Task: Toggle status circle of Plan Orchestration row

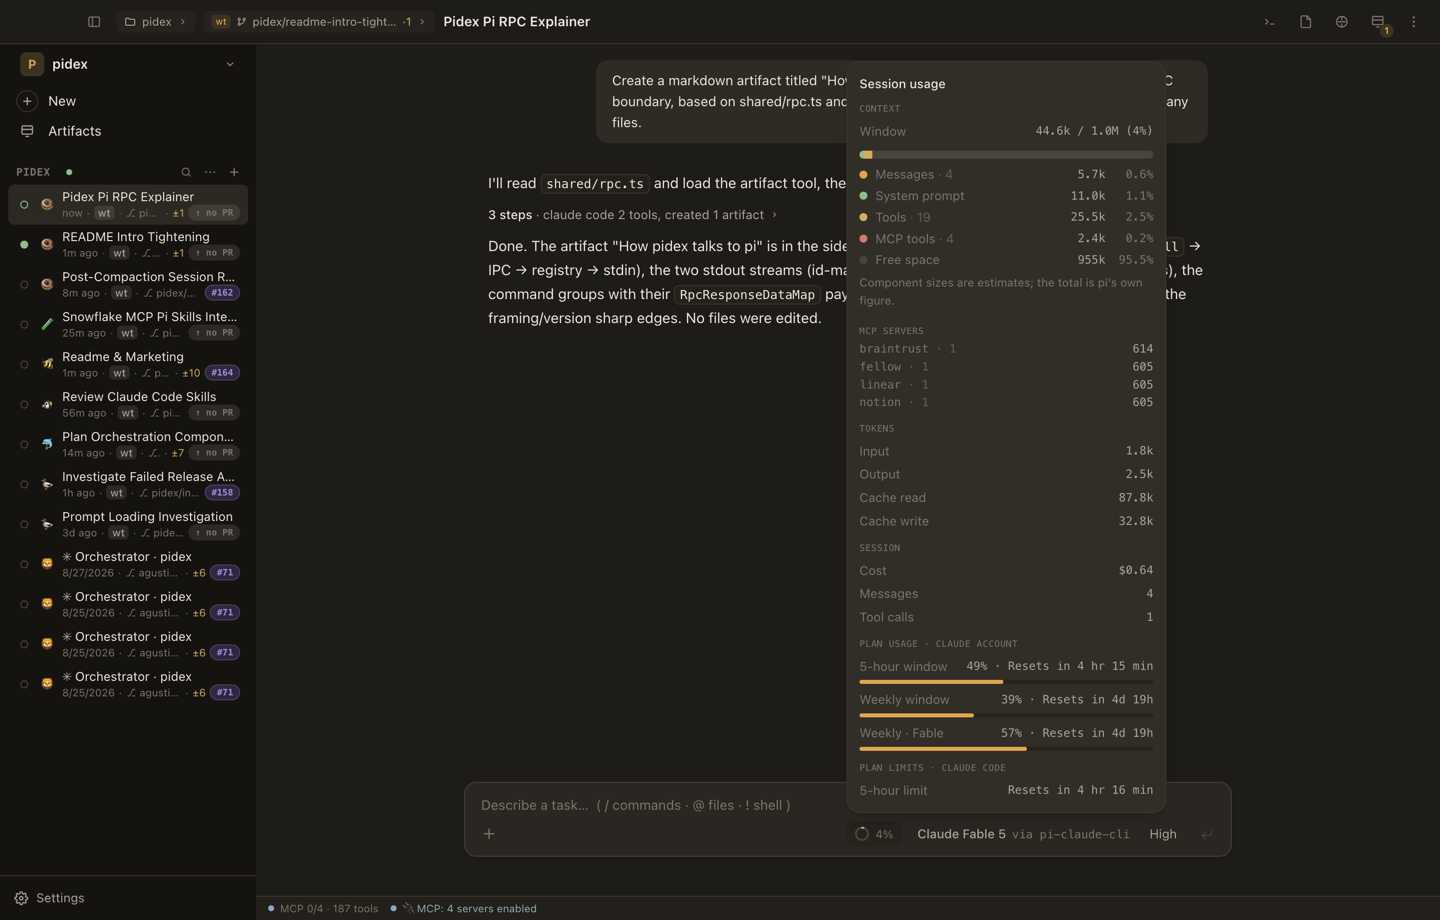Action: [x=24, y=444]
